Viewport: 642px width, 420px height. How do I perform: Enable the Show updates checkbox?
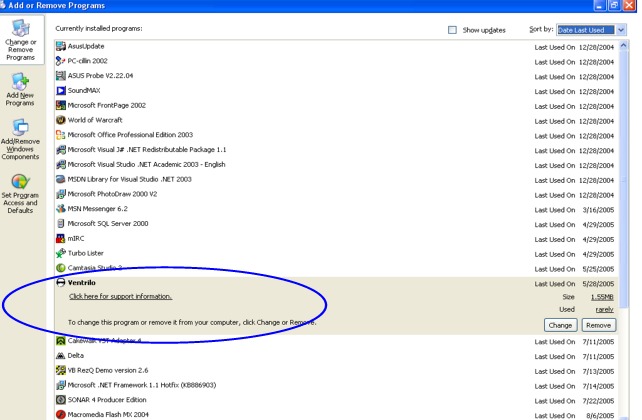(452, 30)
